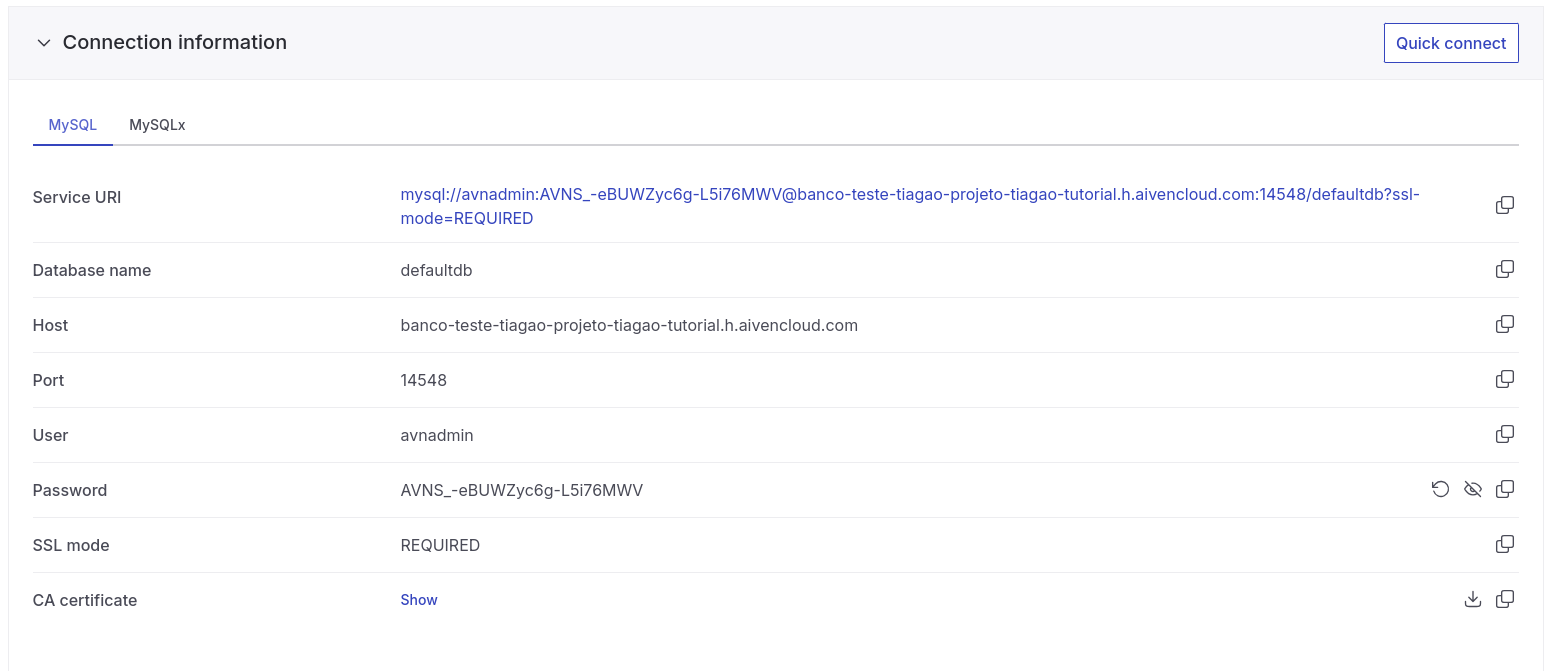Copy the Port number
The image size is (1547, 671).
tap(1504, 380)
